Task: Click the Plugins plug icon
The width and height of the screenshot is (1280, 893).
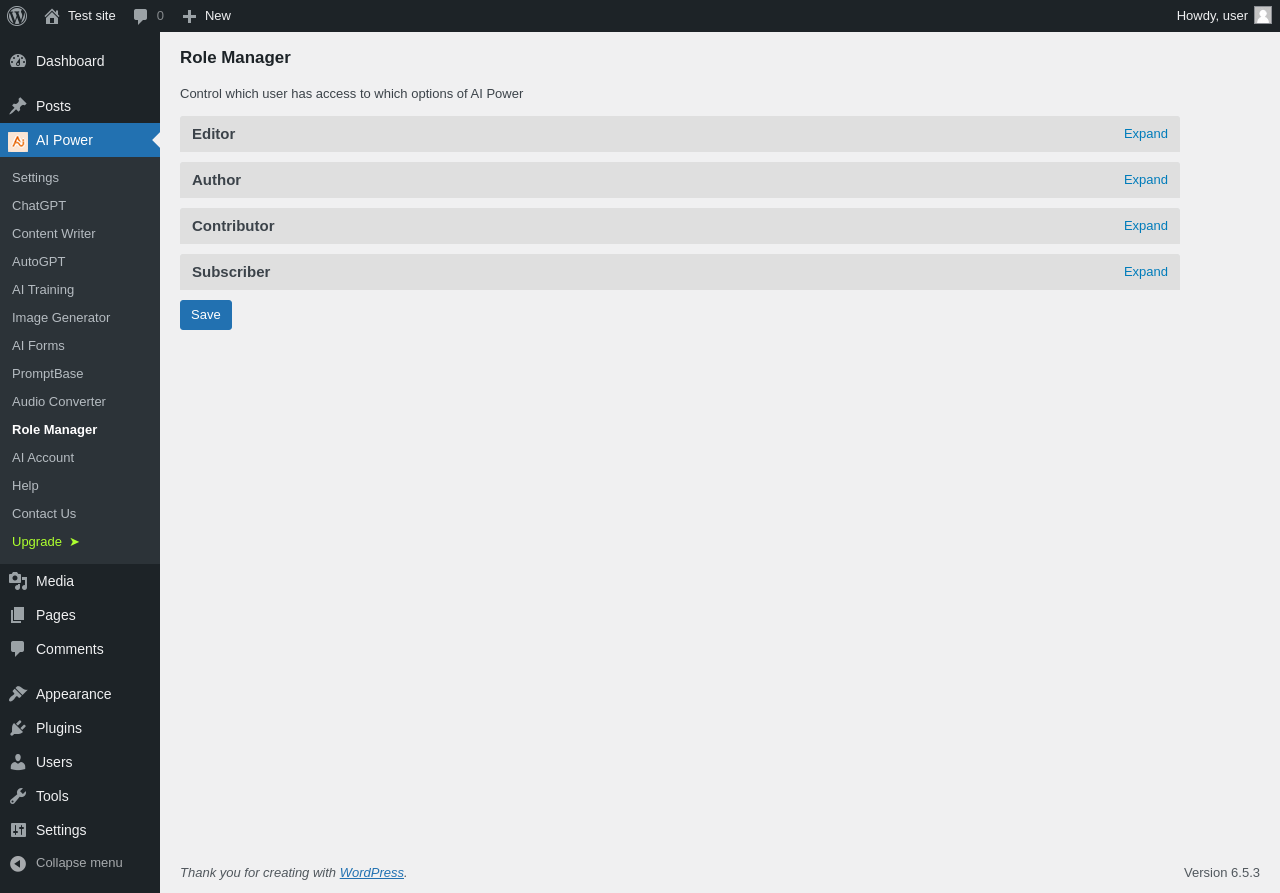Action: [x=18, y=728]
